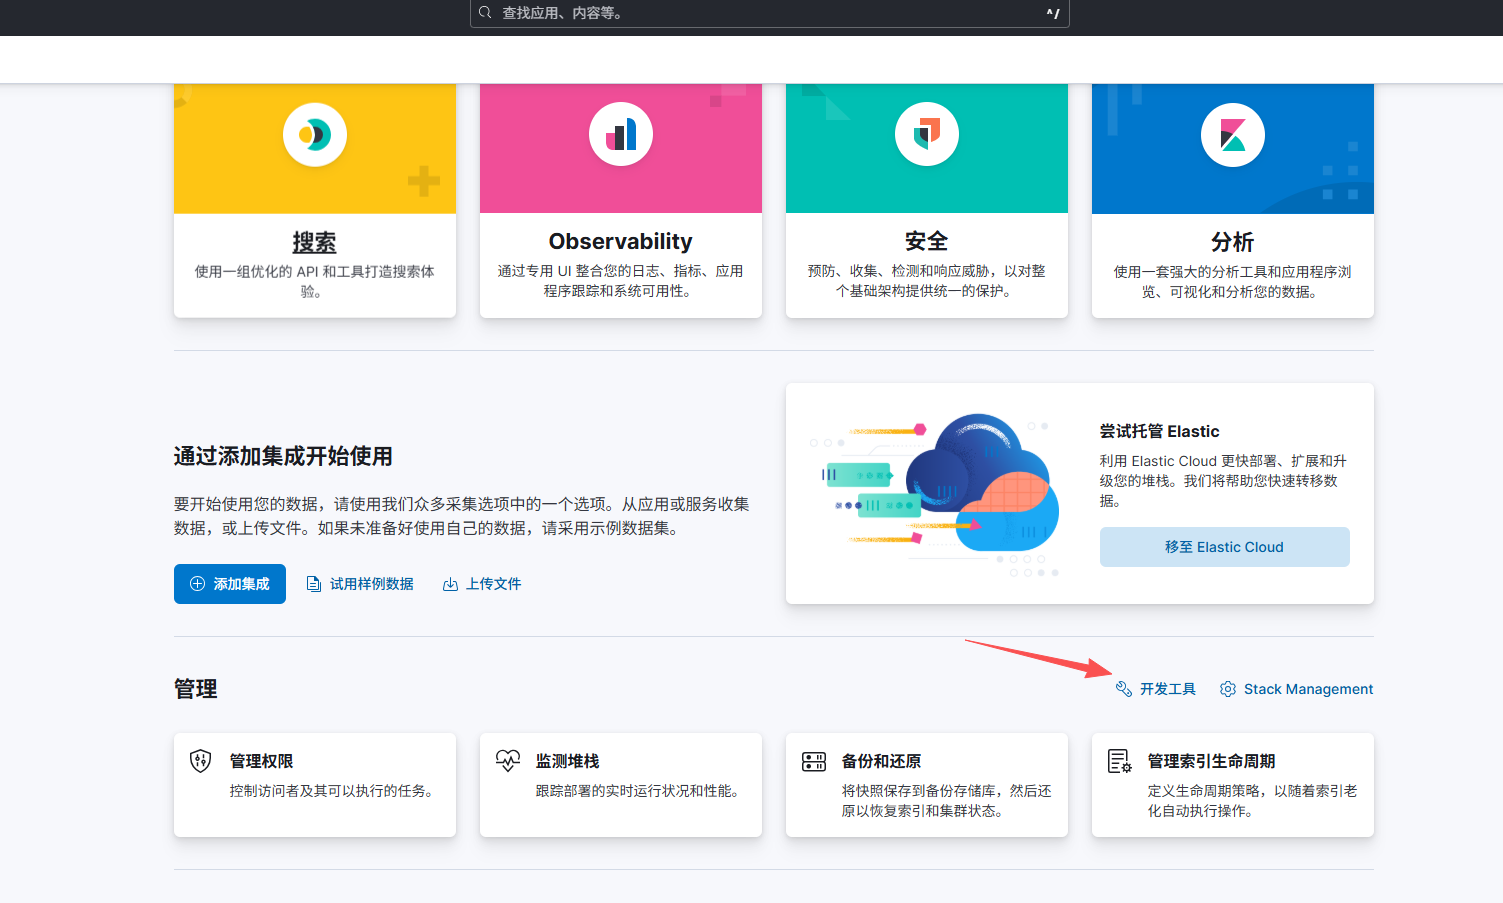Click the 安全 card description text
This screenshot has height=903, width=1503.
(x=927, y=281)
